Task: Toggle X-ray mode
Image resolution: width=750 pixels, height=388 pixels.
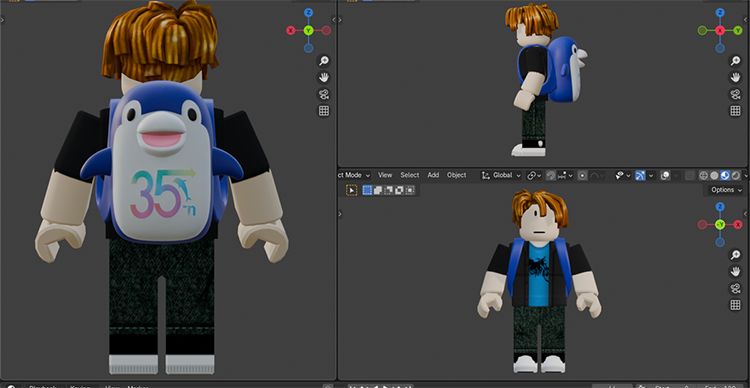Action: [x=690, y=176]
